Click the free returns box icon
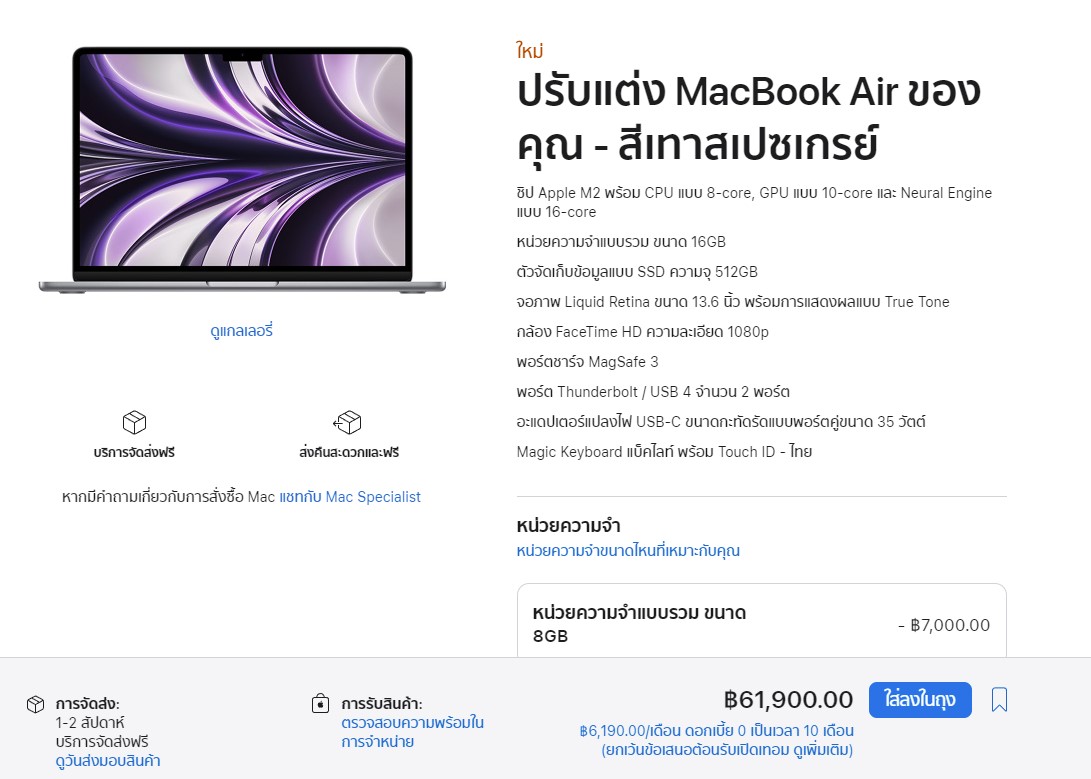The height and width of the screenshot is (779, 1091). click(x=347, y=422)
